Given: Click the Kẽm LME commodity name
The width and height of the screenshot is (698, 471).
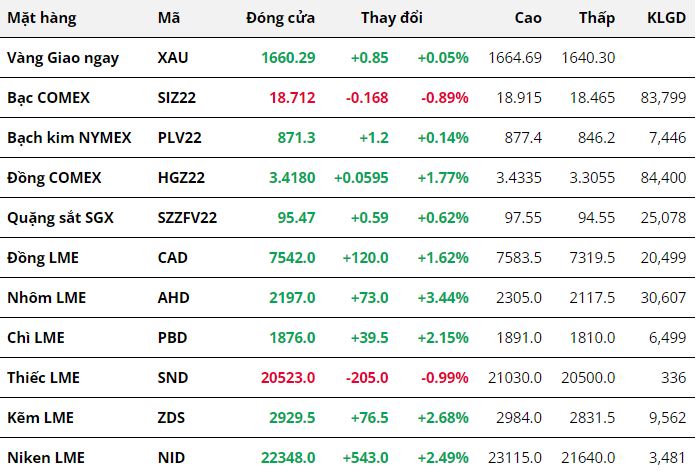Looking at the screenshot, I should pos(41,418).
